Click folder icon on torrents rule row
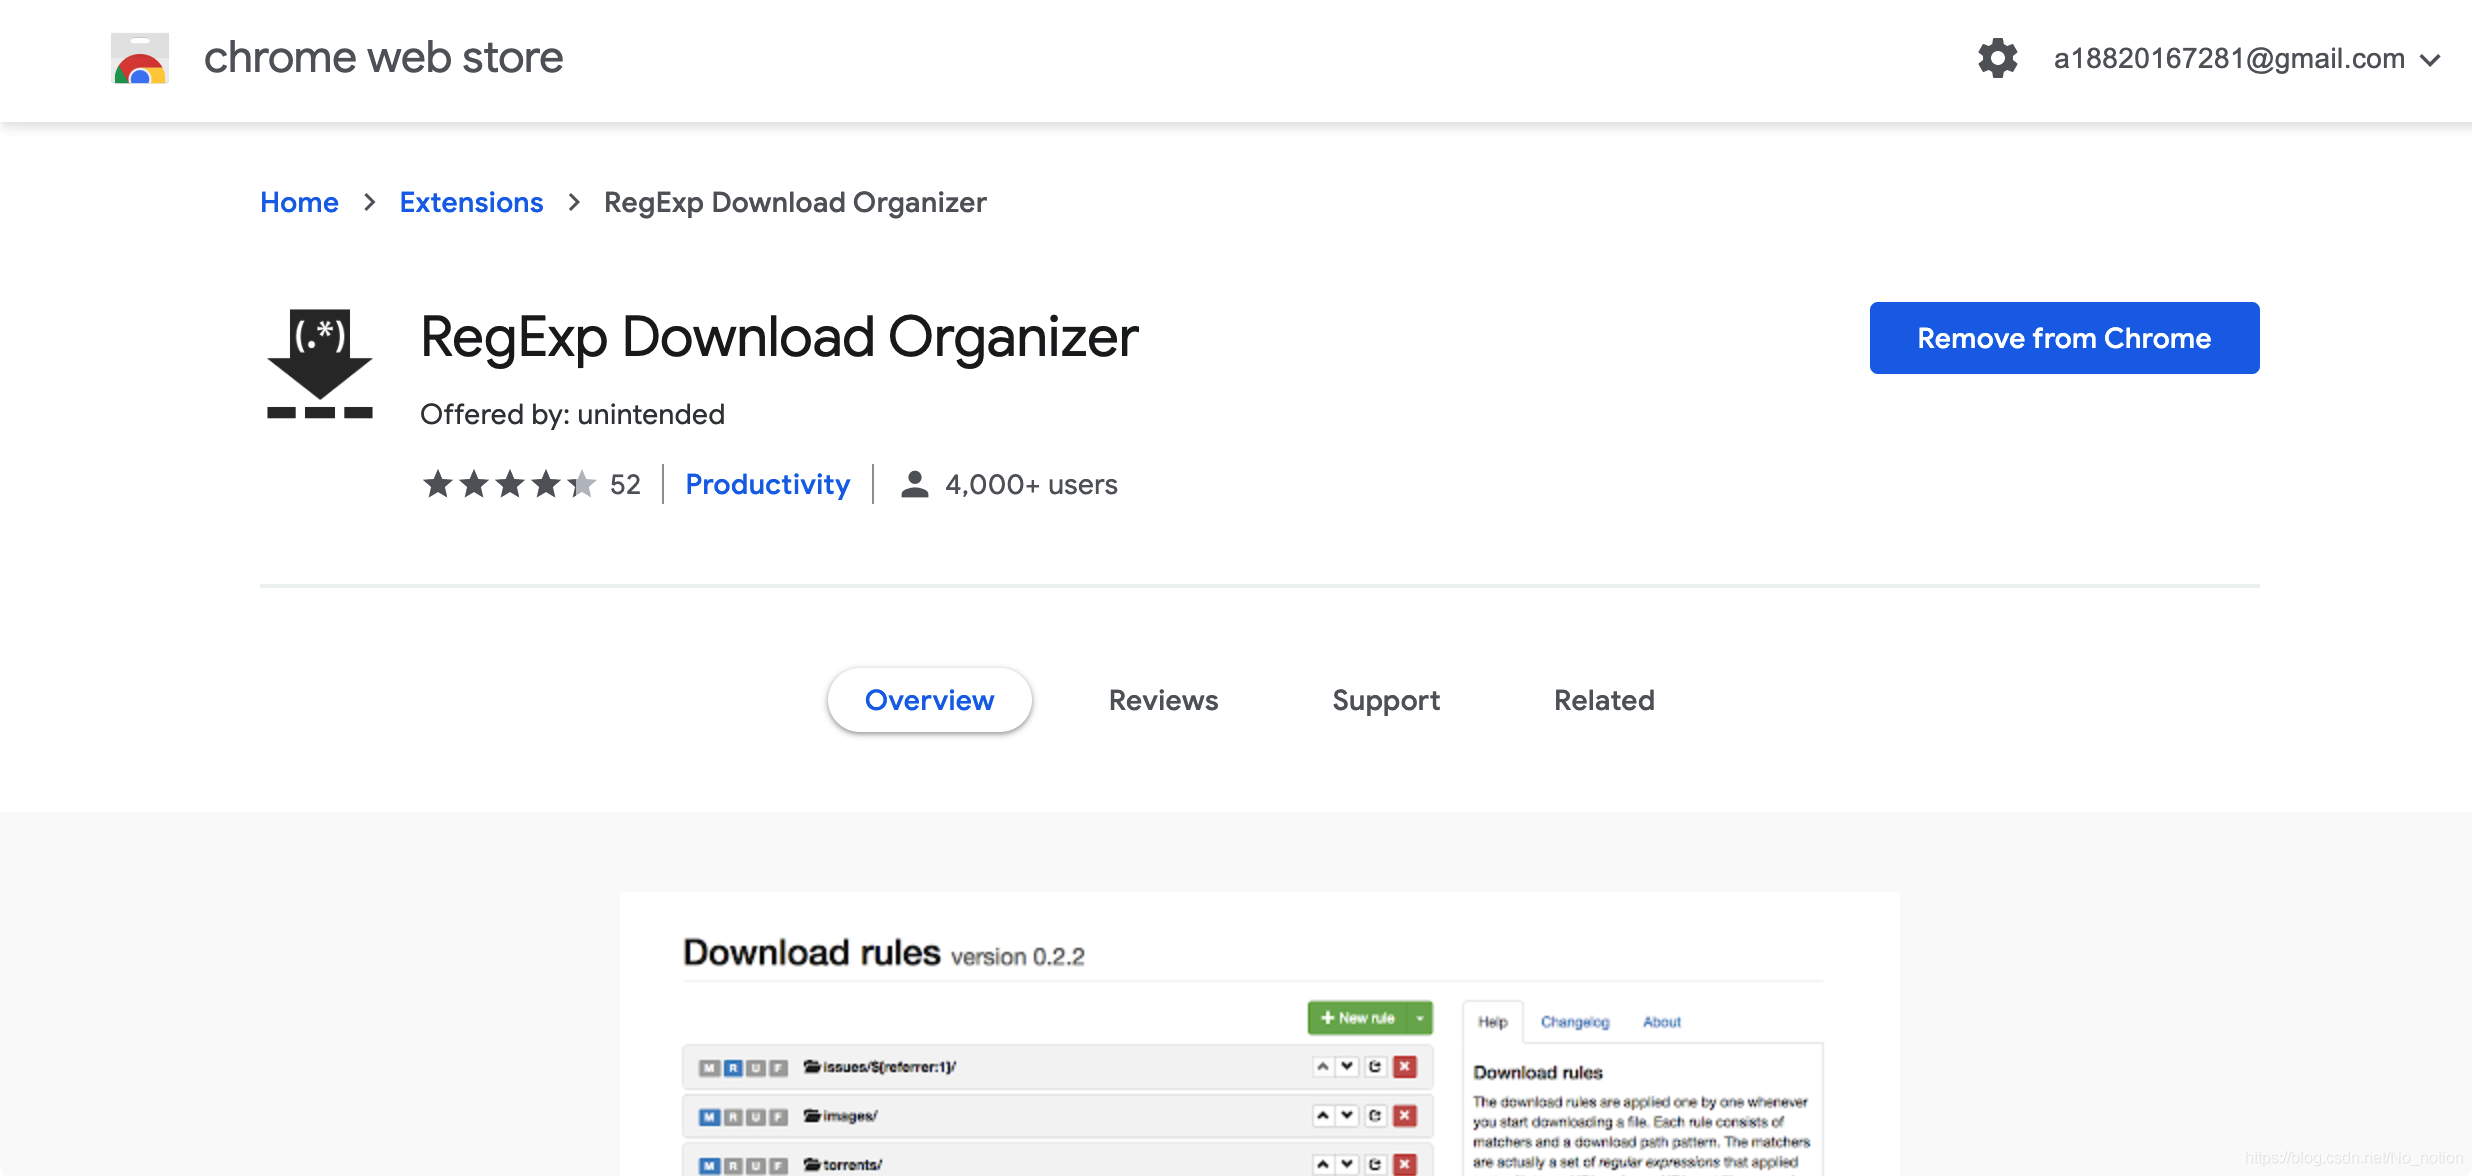 [x=811, y=1165]
